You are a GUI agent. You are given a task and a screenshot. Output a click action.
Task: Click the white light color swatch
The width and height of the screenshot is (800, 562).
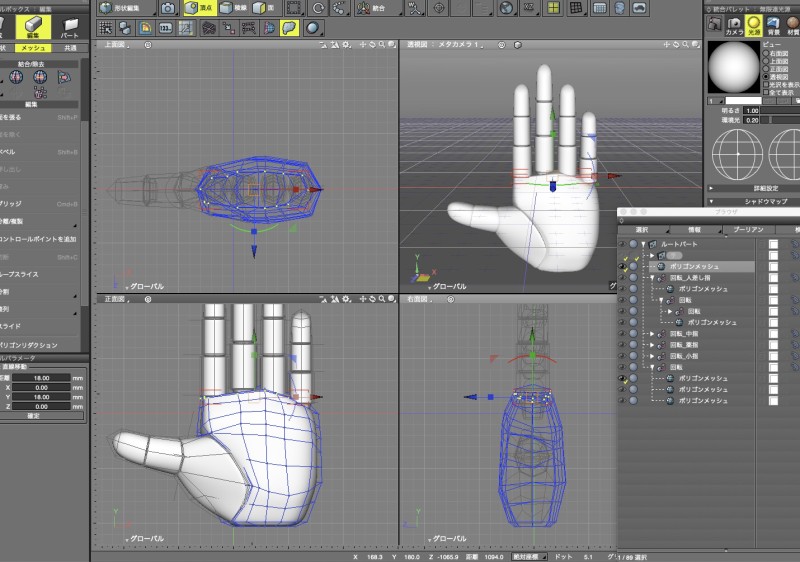[743, 101]
